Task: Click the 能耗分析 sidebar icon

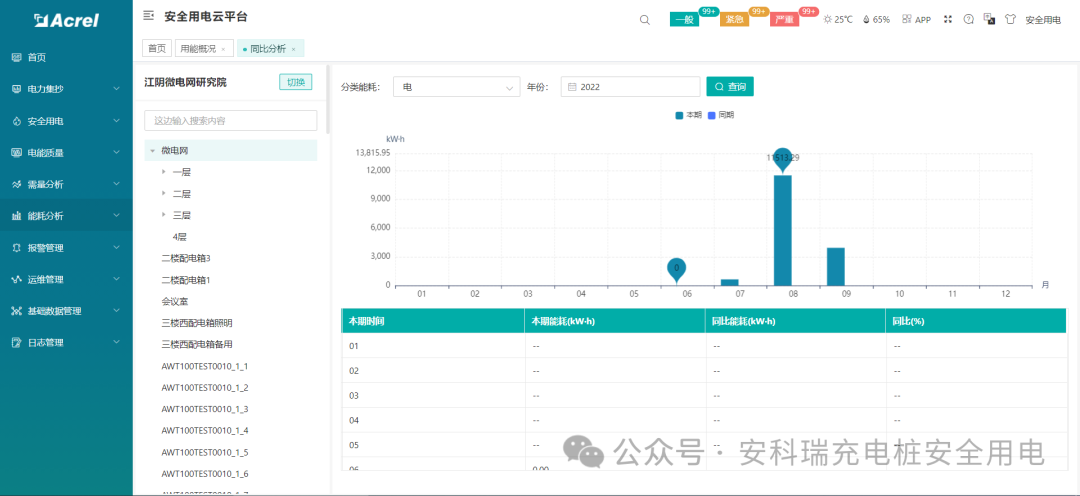Action: pyautogui.click(x=17, y=216)
